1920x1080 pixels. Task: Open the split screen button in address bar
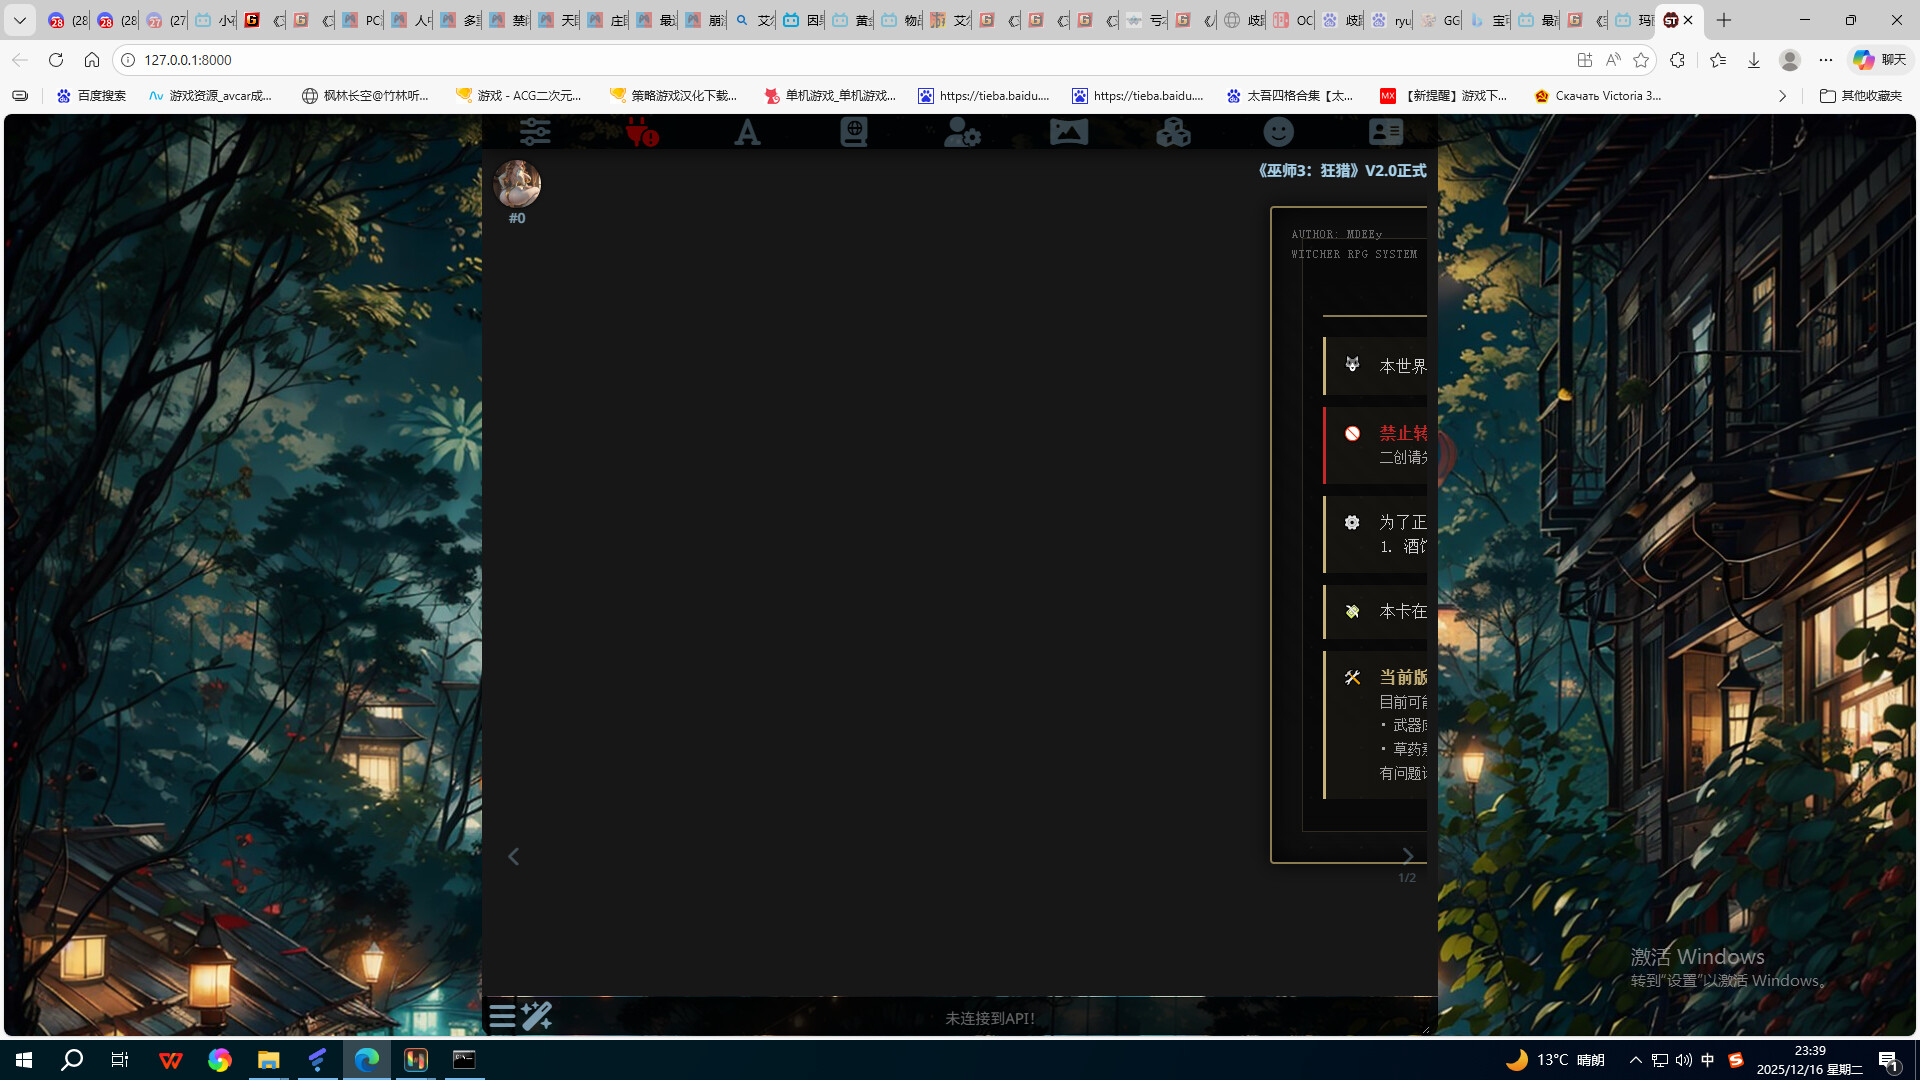pos(1584,60)
